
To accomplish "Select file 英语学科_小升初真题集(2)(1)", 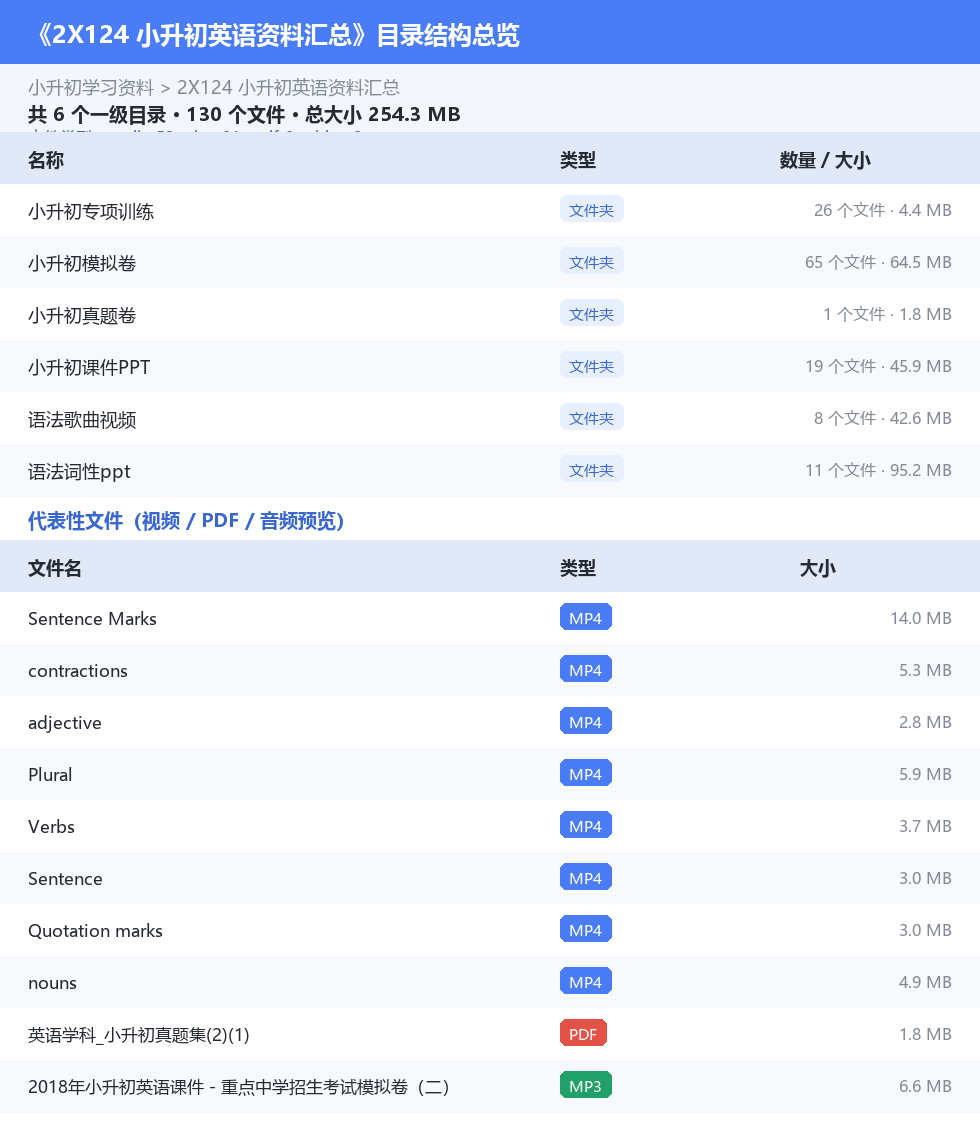I will click(x=139, y=1035).
